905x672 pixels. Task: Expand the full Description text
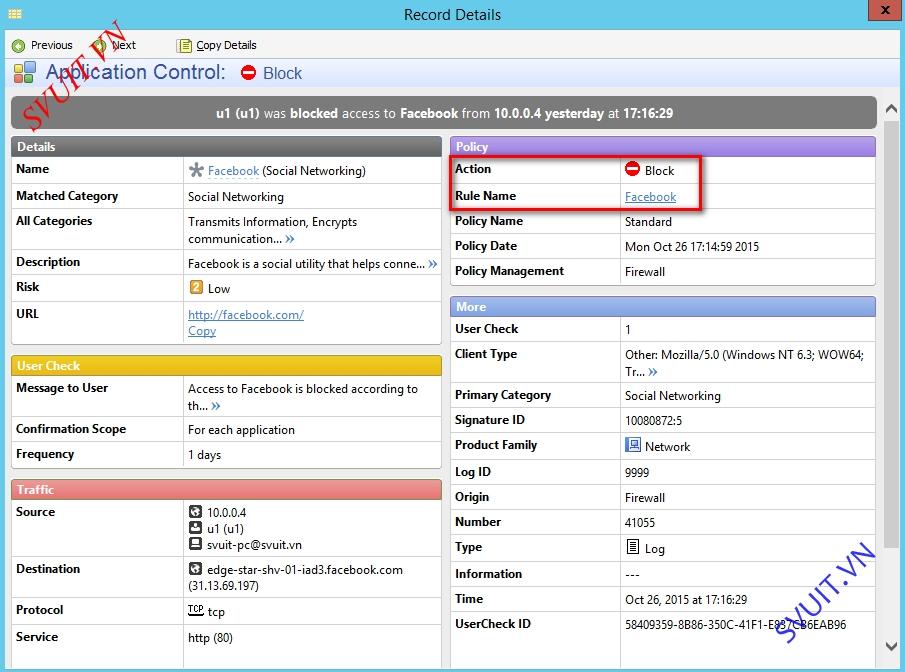[x=433, y=264]
